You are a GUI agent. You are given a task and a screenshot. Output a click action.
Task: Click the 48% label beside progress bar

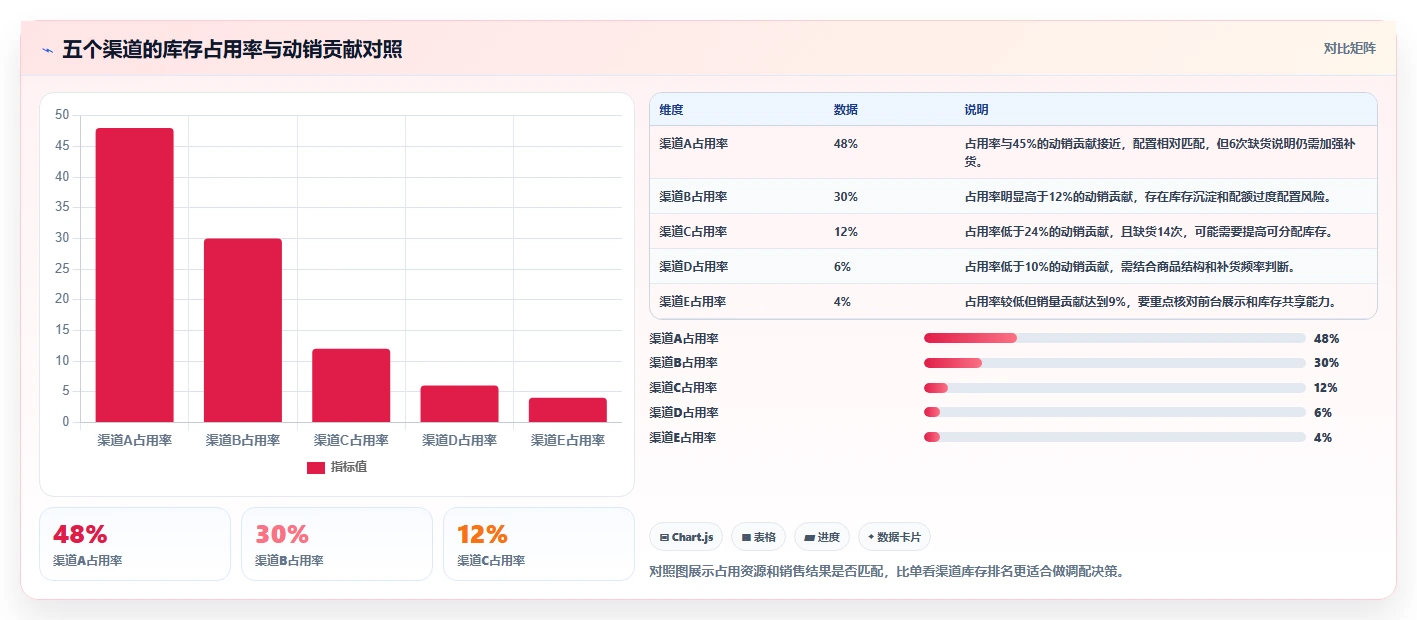1326,339
